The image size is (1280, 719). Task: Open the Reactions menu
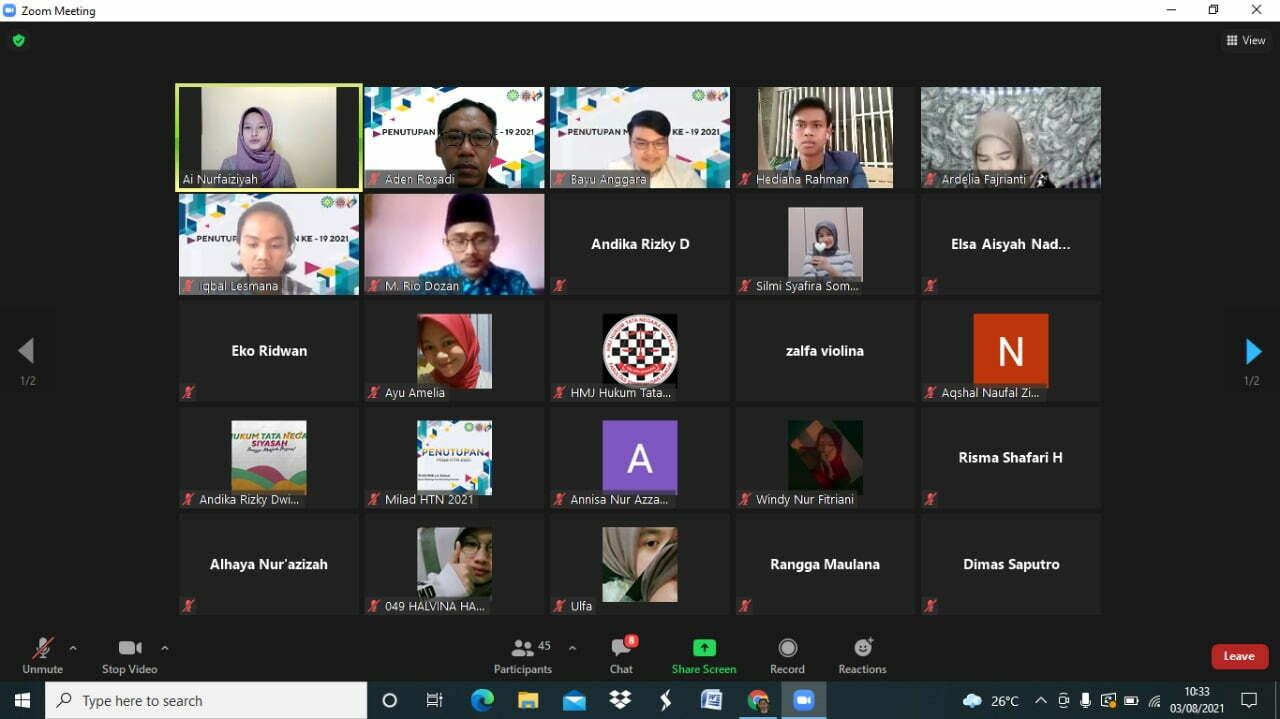862,648
